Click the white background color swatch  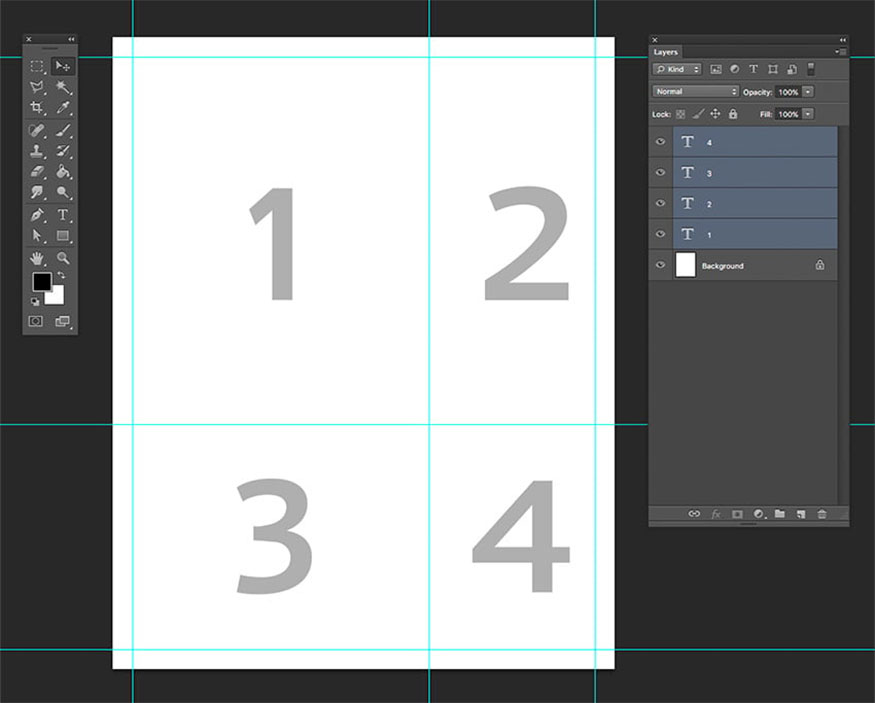[57, 297]
